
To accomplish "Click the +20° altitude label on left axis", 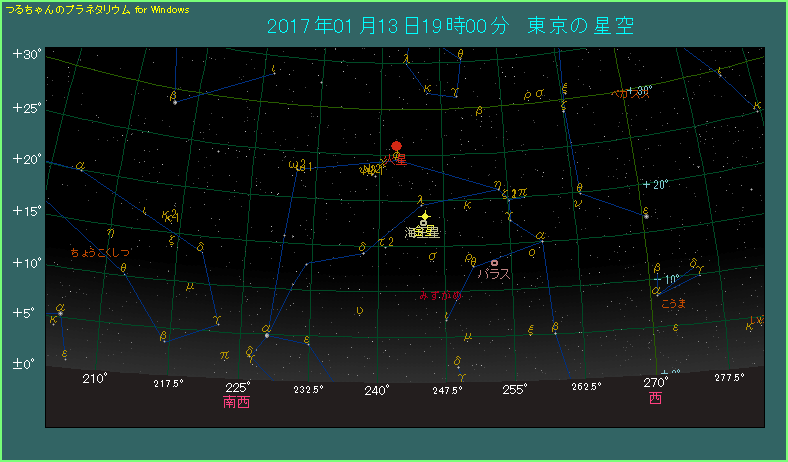I will 25,159.
